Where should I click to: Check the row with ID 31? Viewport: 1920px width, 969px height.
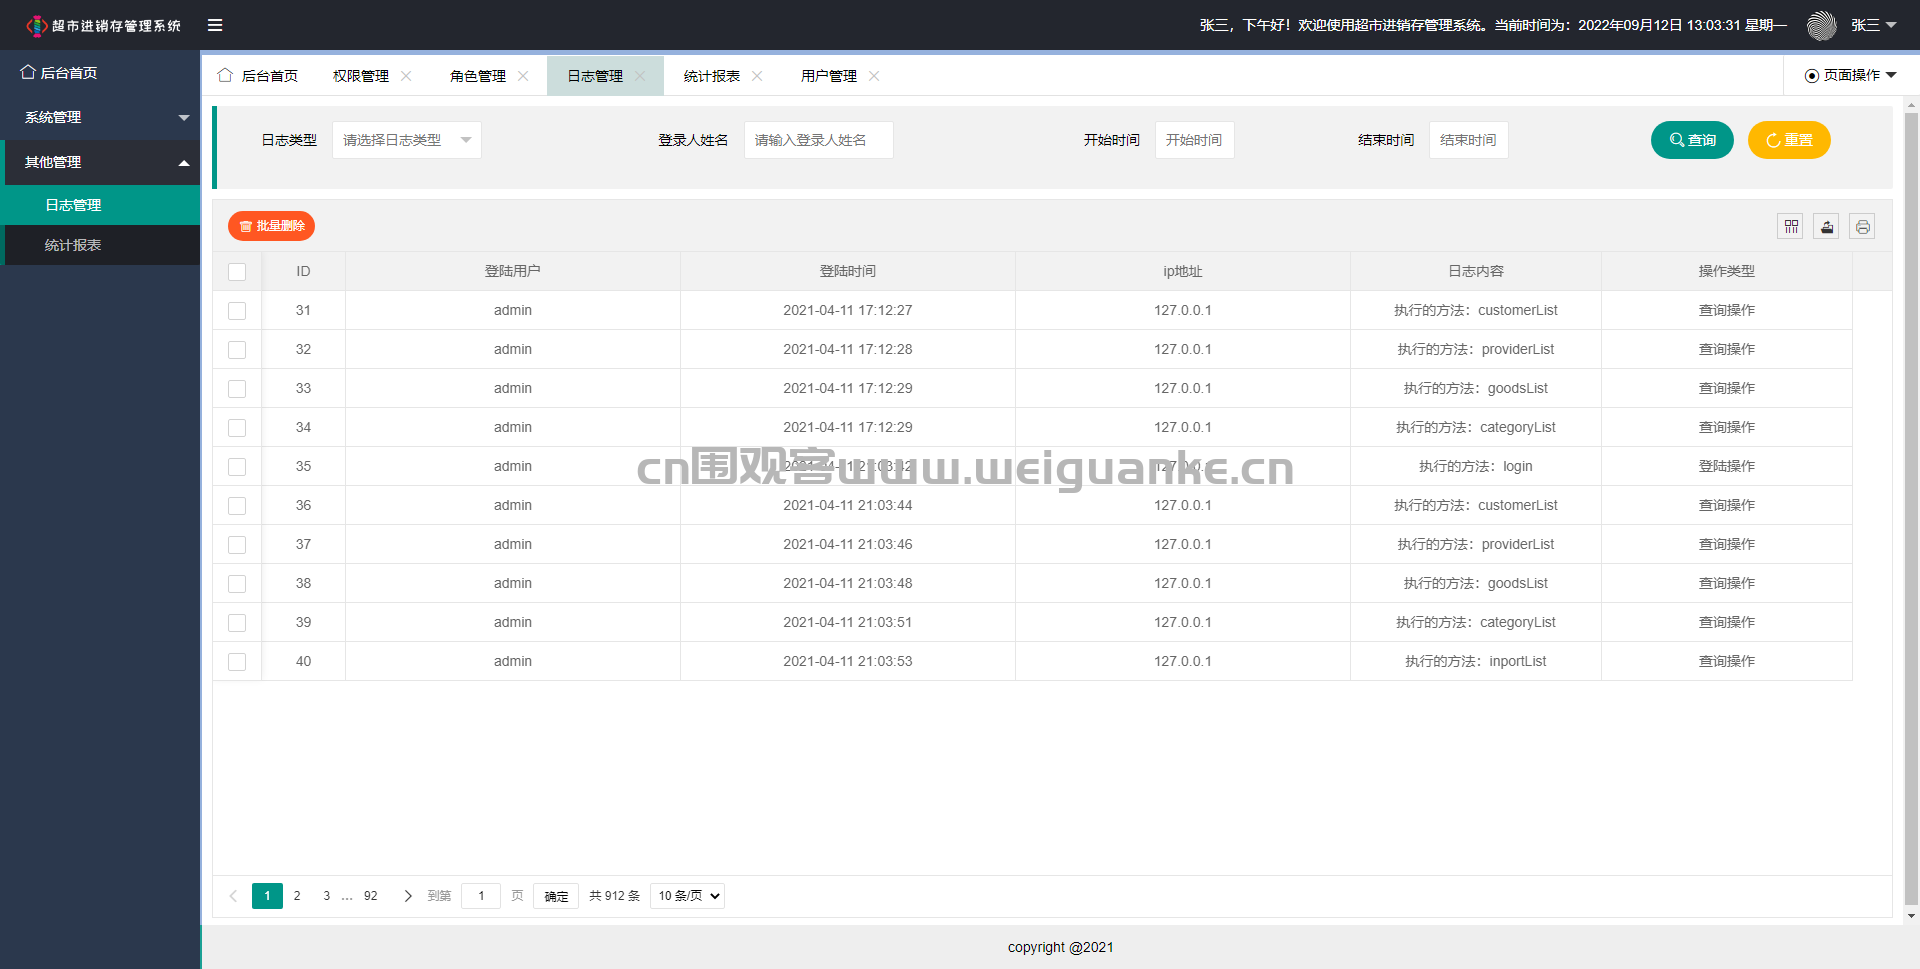(237, 311)
